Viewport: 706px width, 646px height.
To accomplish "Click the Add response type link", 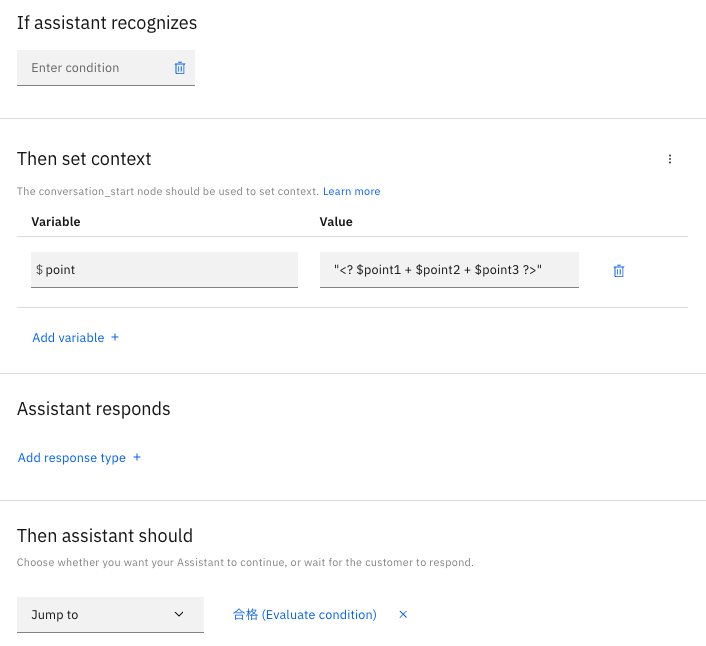I will point(72,458).
